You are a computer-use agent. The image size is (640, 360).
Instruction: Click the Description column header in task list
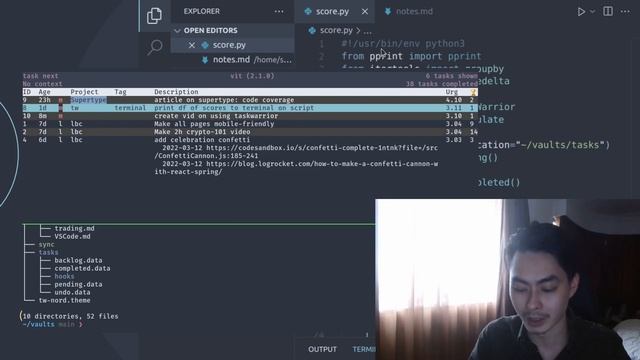click(176, 92)
